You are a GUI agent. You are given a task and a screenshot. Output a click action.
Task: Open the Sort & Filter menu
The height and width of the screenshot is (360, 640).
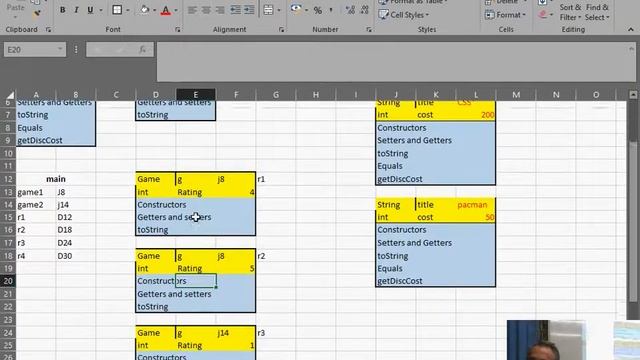[570, 12]
